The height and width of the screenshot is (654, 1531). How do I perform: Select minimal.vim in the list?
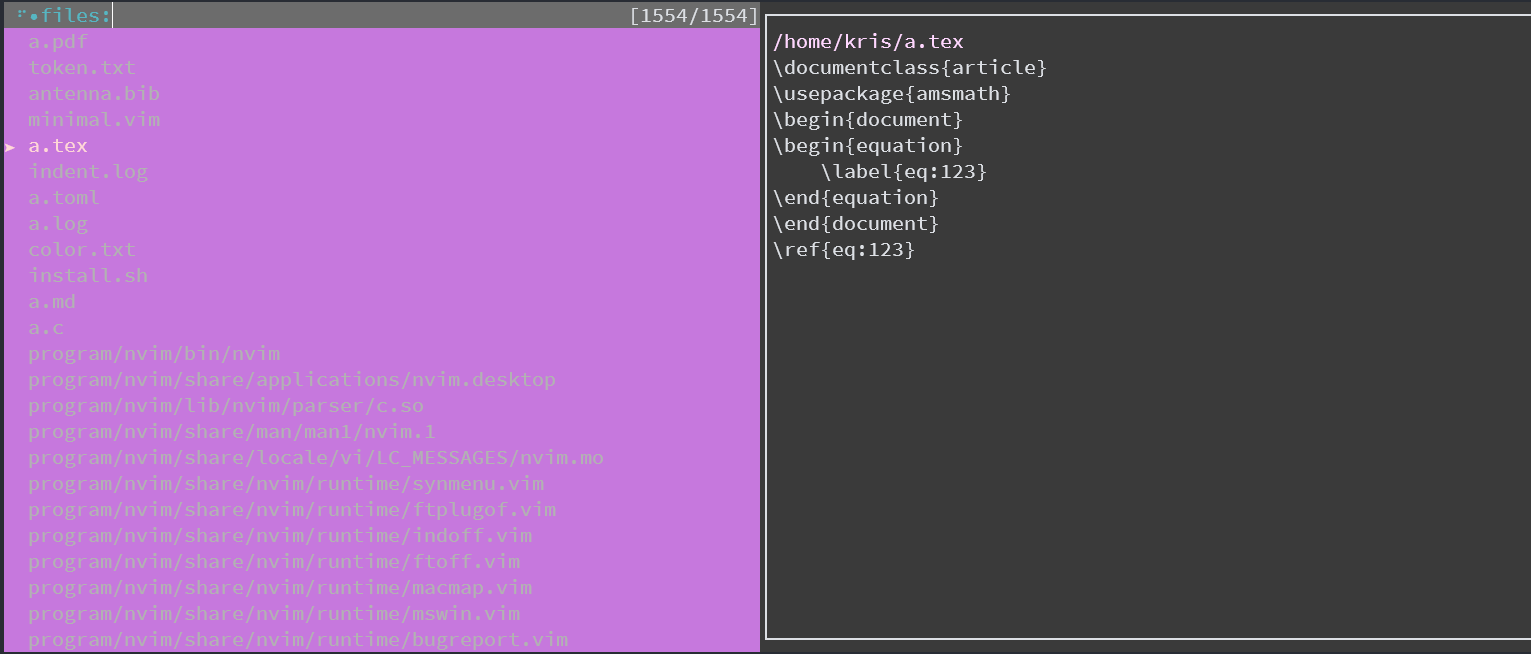[93, 119]
